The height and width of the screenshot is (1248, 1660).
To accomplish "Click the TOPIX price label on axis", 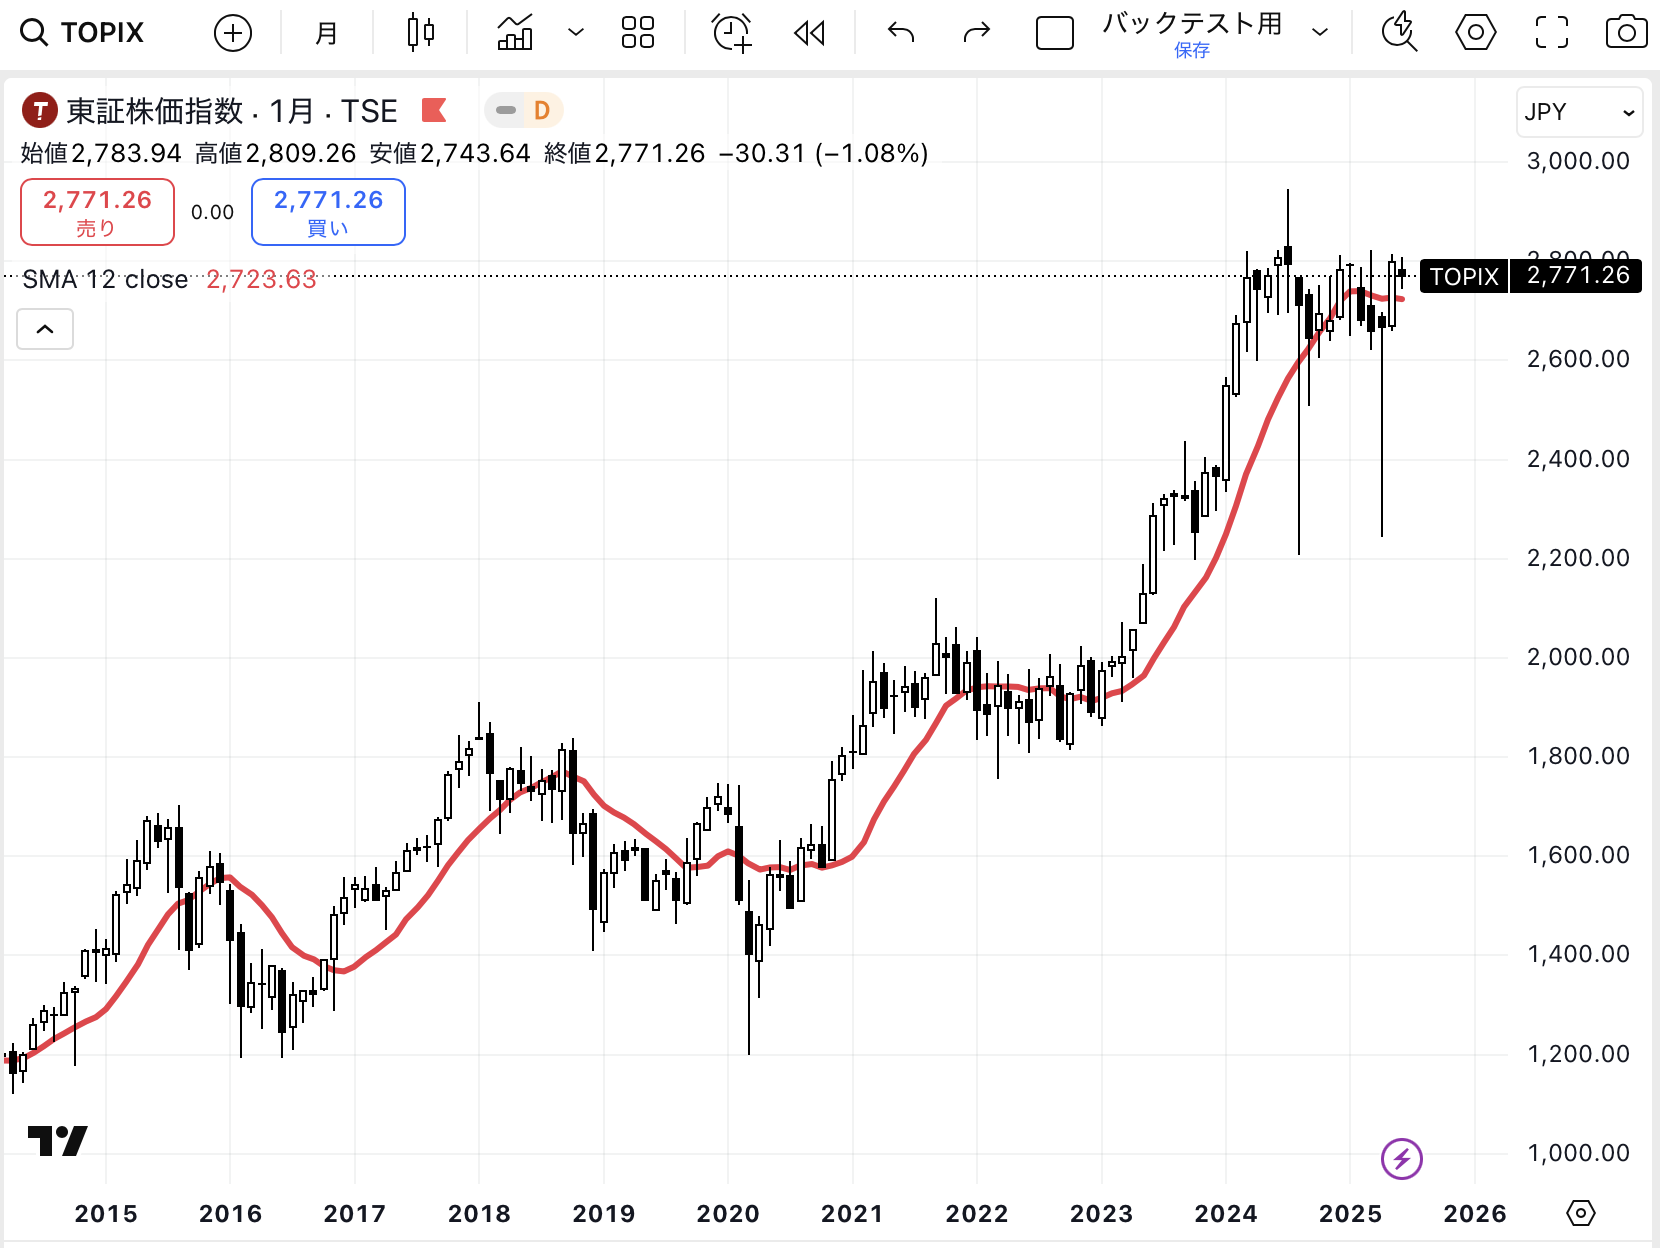I will pyautogui.click(x=1463, y=276).
